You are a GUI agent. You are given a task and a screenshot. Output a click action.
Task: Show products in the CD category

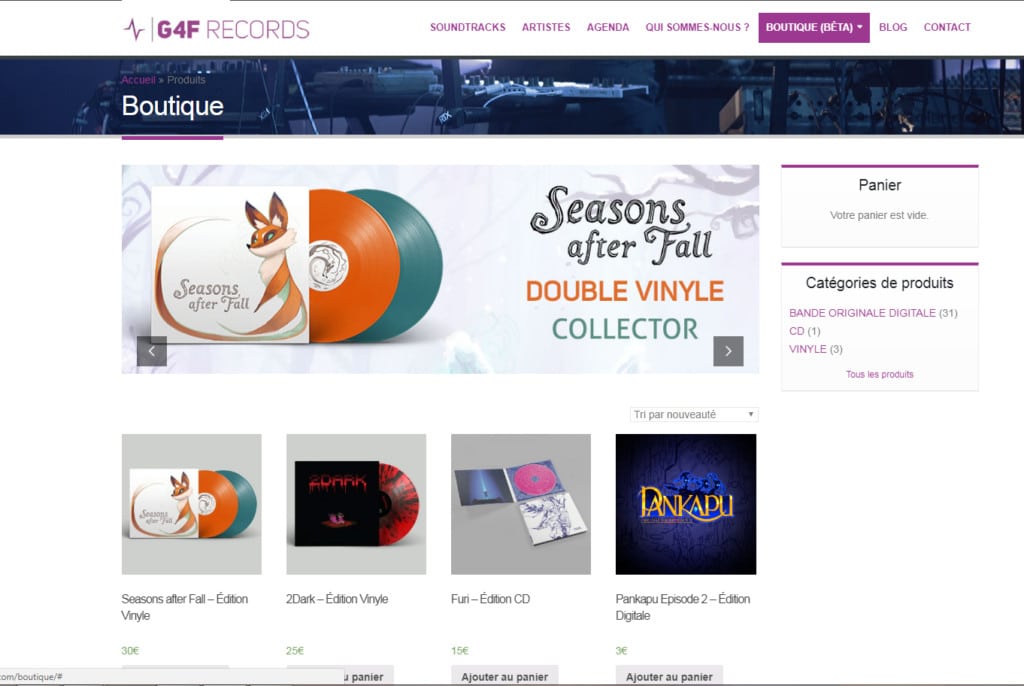point(796,331)
